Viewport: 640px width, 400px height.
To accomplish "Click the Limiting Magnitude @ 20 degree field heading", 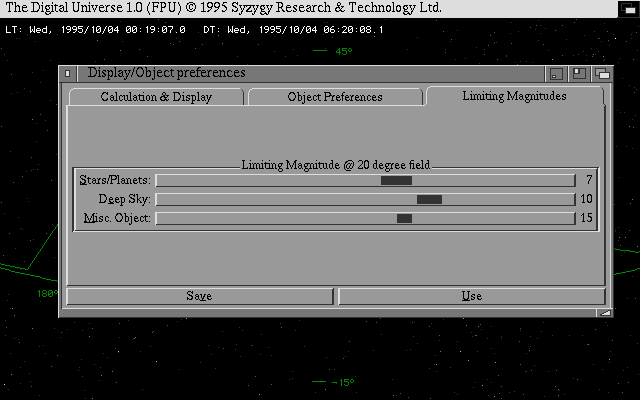I will pyautogui.click(x=336, y=165).
